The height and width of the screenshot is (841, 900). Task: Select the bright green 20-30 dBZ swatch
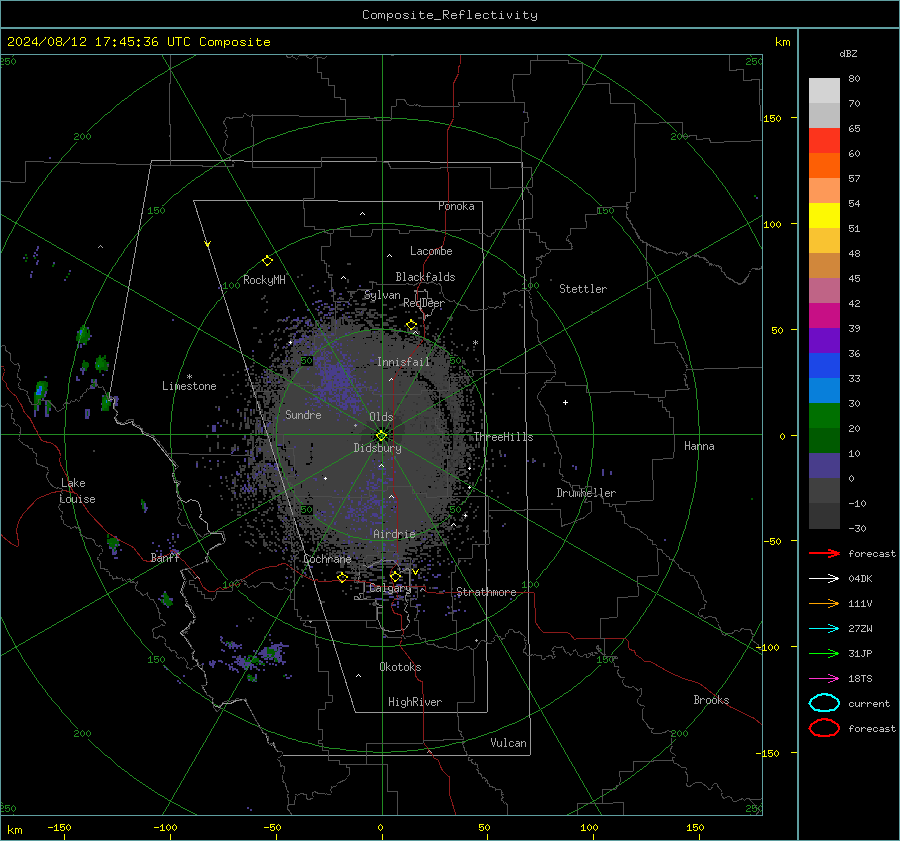tap(824, 416)
